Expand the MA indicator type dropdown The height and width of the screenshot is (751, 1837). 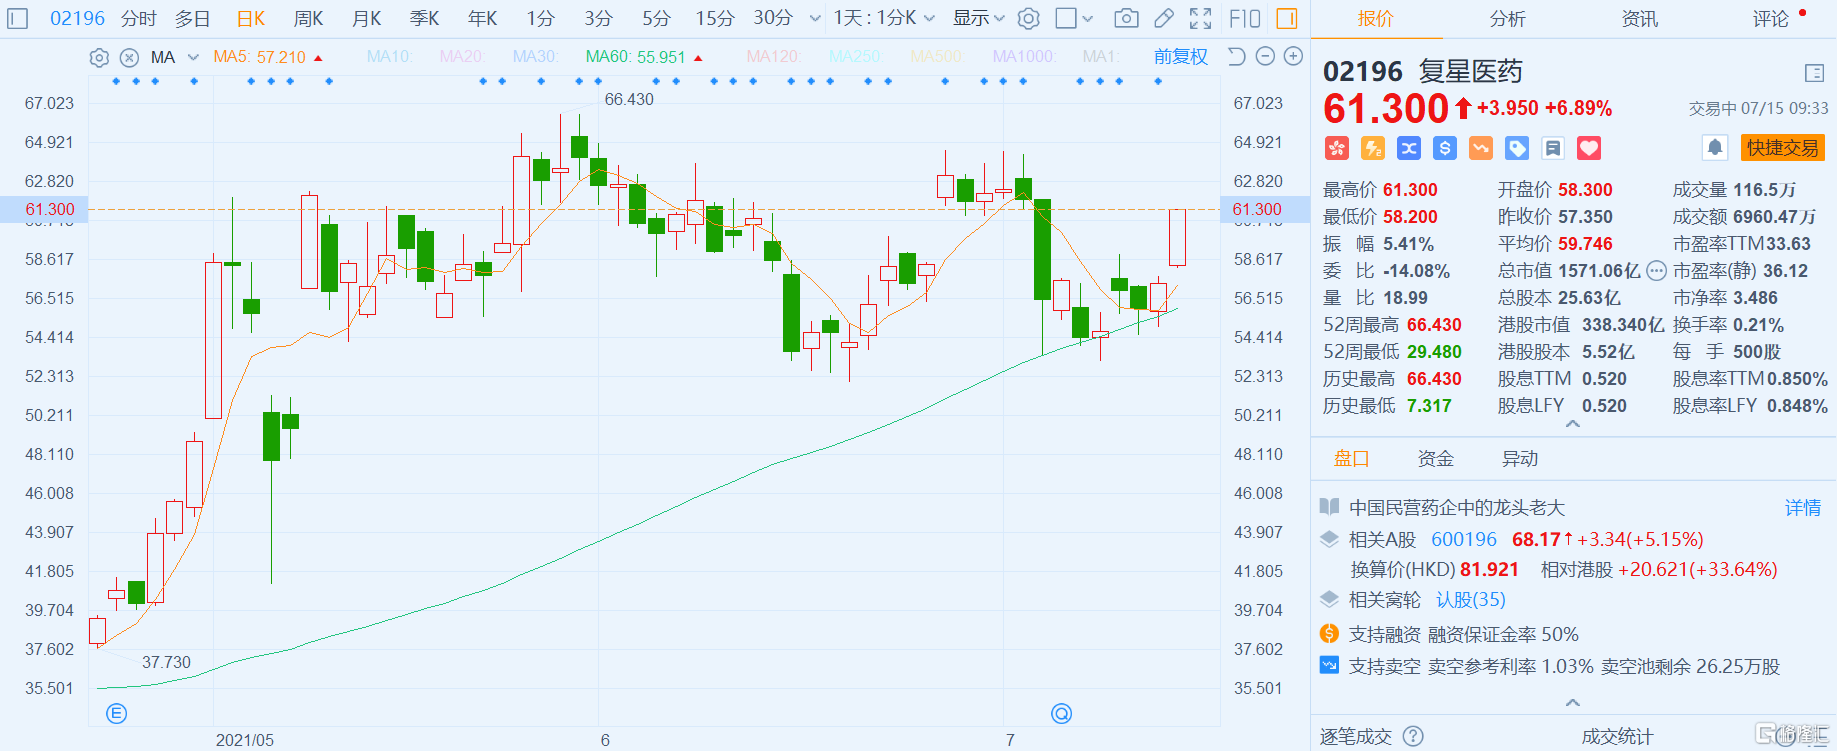pos(193,58)
